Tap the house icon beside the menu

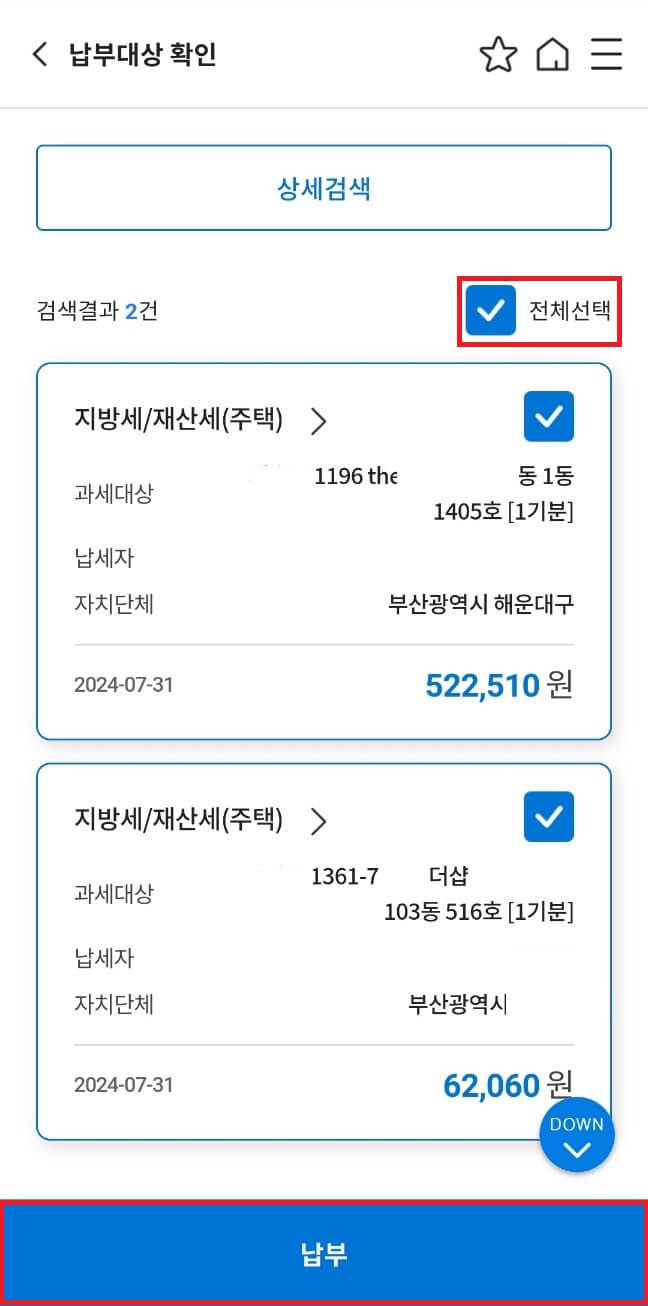[x=552, y=55]
